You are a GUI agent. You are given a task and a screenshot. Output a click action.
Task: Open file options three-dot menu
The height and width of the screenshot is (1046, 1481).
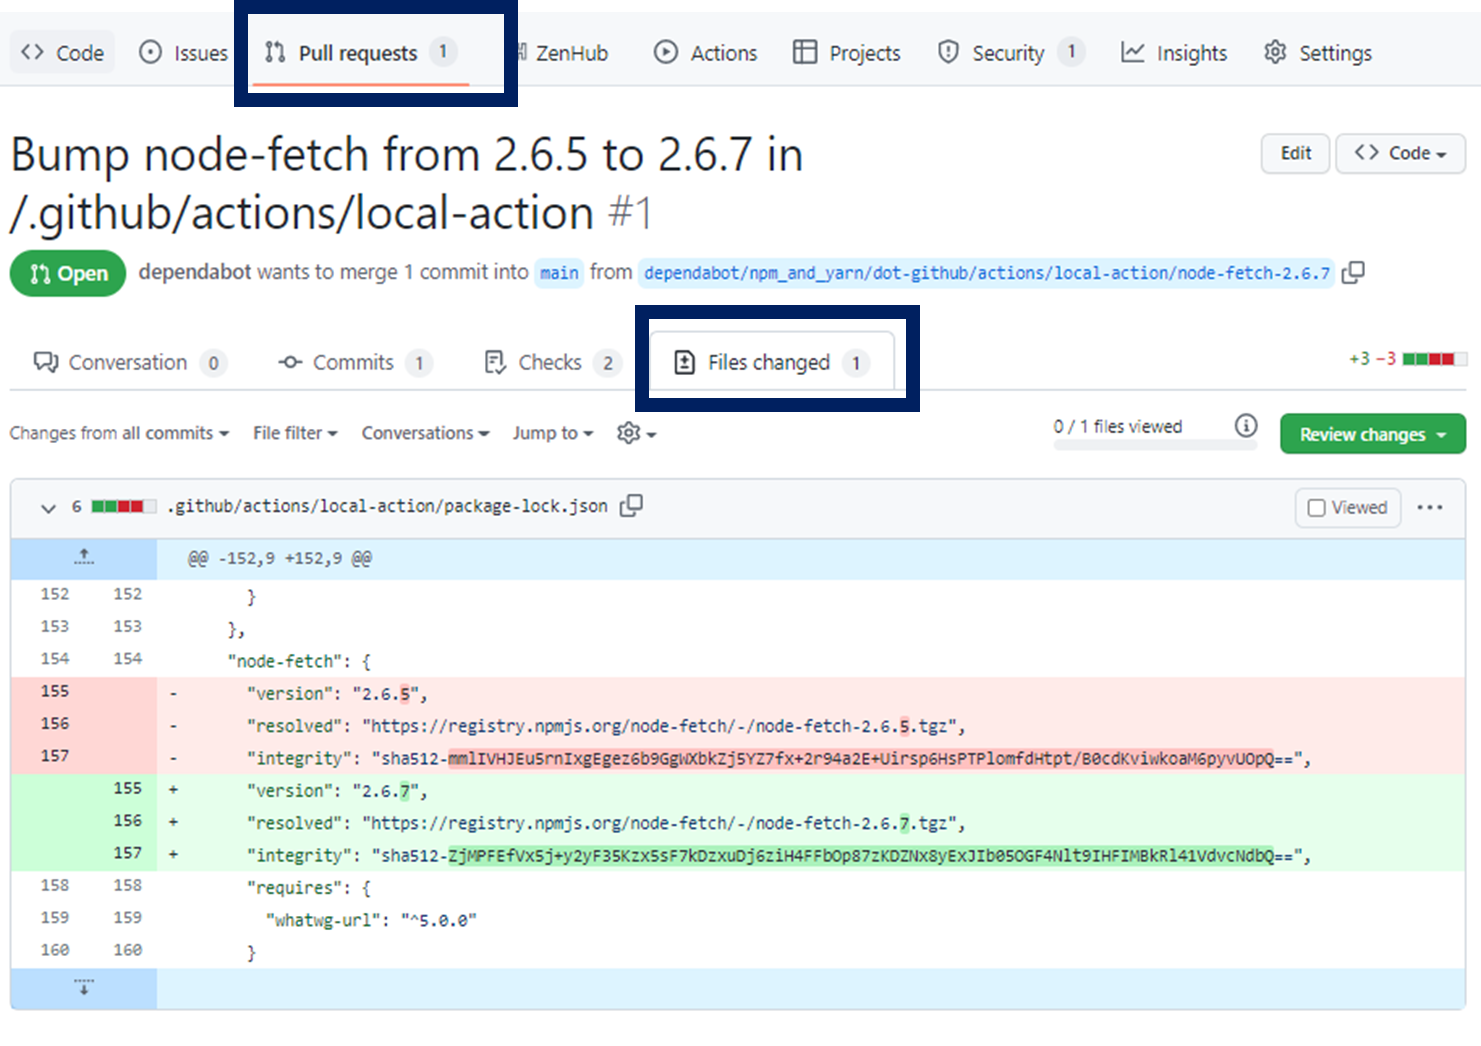1430,507
